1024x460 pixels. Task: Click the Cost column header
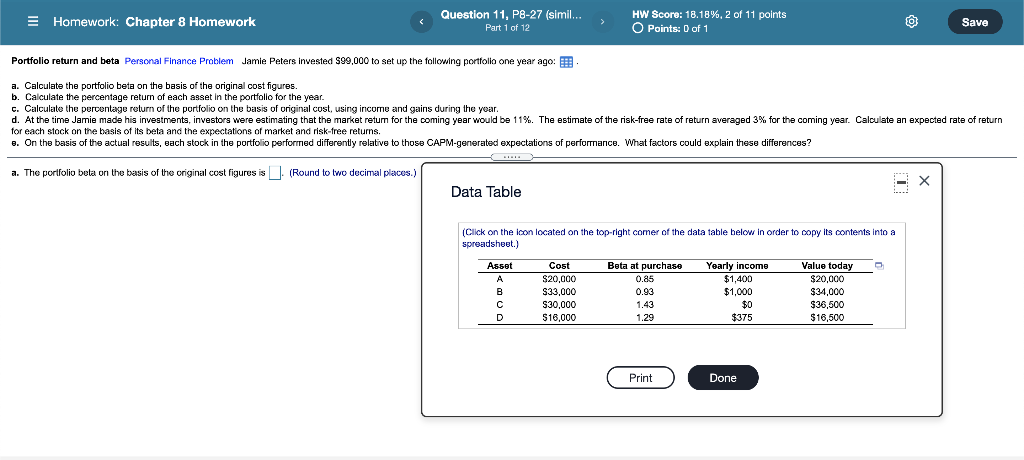[x=559, y=266]
